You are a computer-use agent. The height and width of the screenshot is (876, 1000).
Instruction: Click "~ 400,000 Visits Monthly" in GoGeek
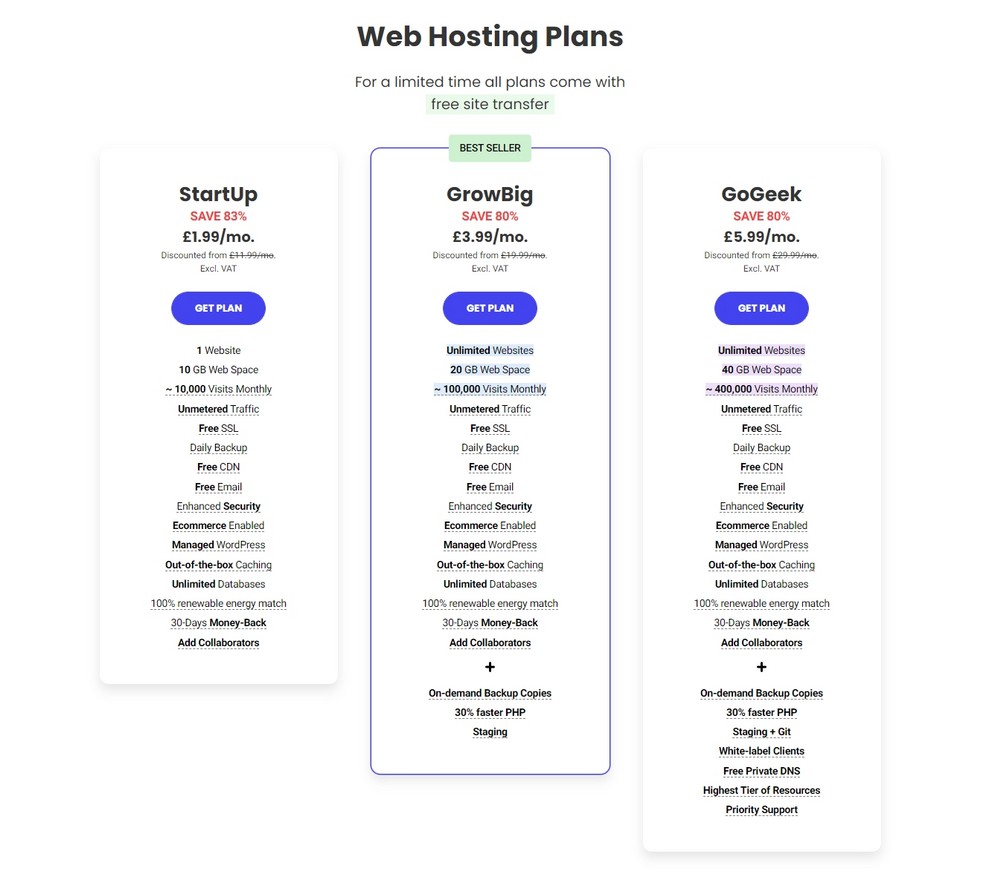coord(761,389)
